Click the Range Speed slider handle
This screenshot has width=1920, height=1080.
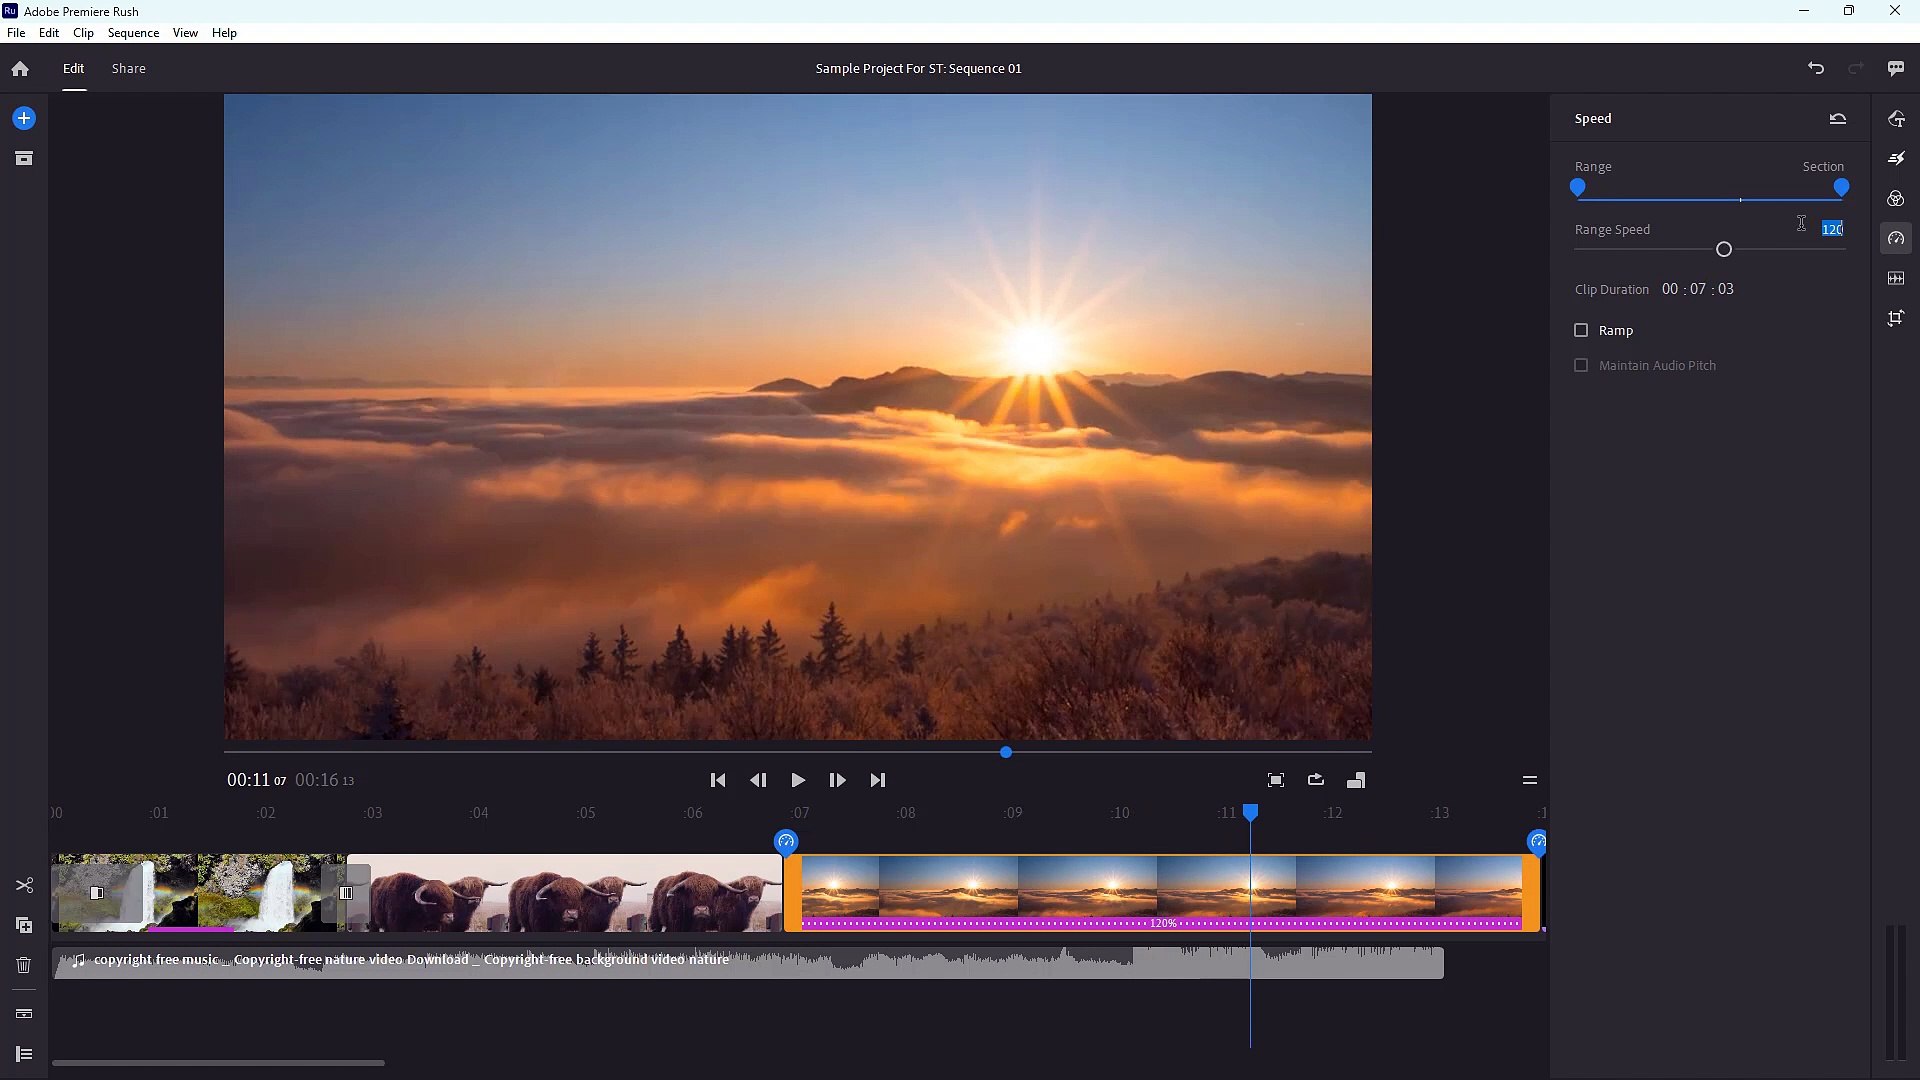coord(1724,249)
